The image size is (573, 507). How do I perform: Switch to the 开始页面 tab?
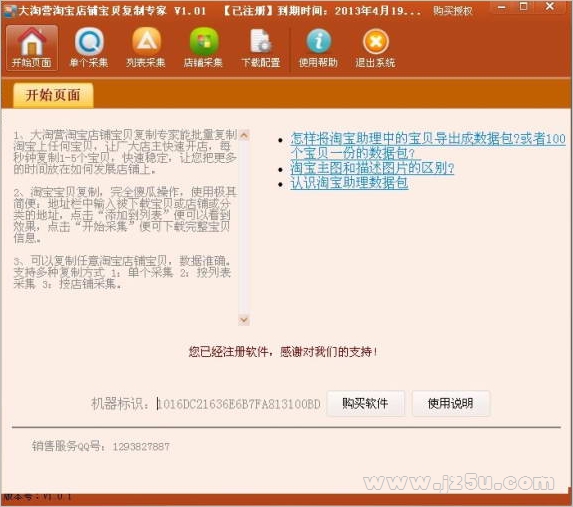click(53, 95)
